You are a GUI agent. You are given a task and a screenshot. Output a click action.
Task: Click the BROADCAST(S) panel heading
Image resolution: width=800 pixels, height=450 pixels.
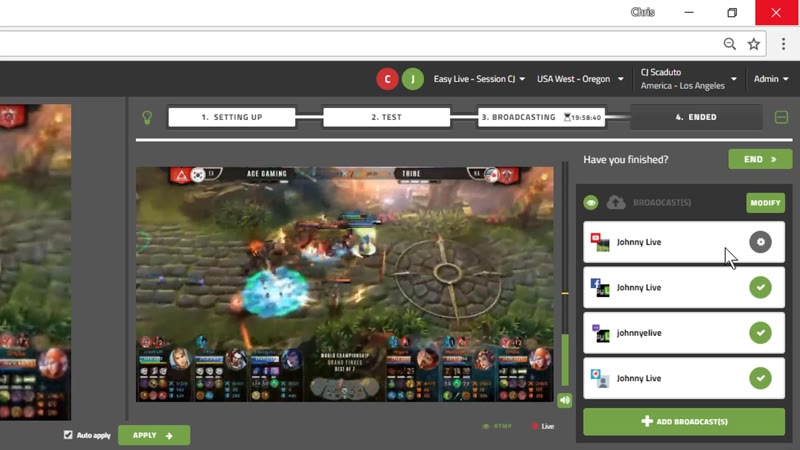(662, 203)
